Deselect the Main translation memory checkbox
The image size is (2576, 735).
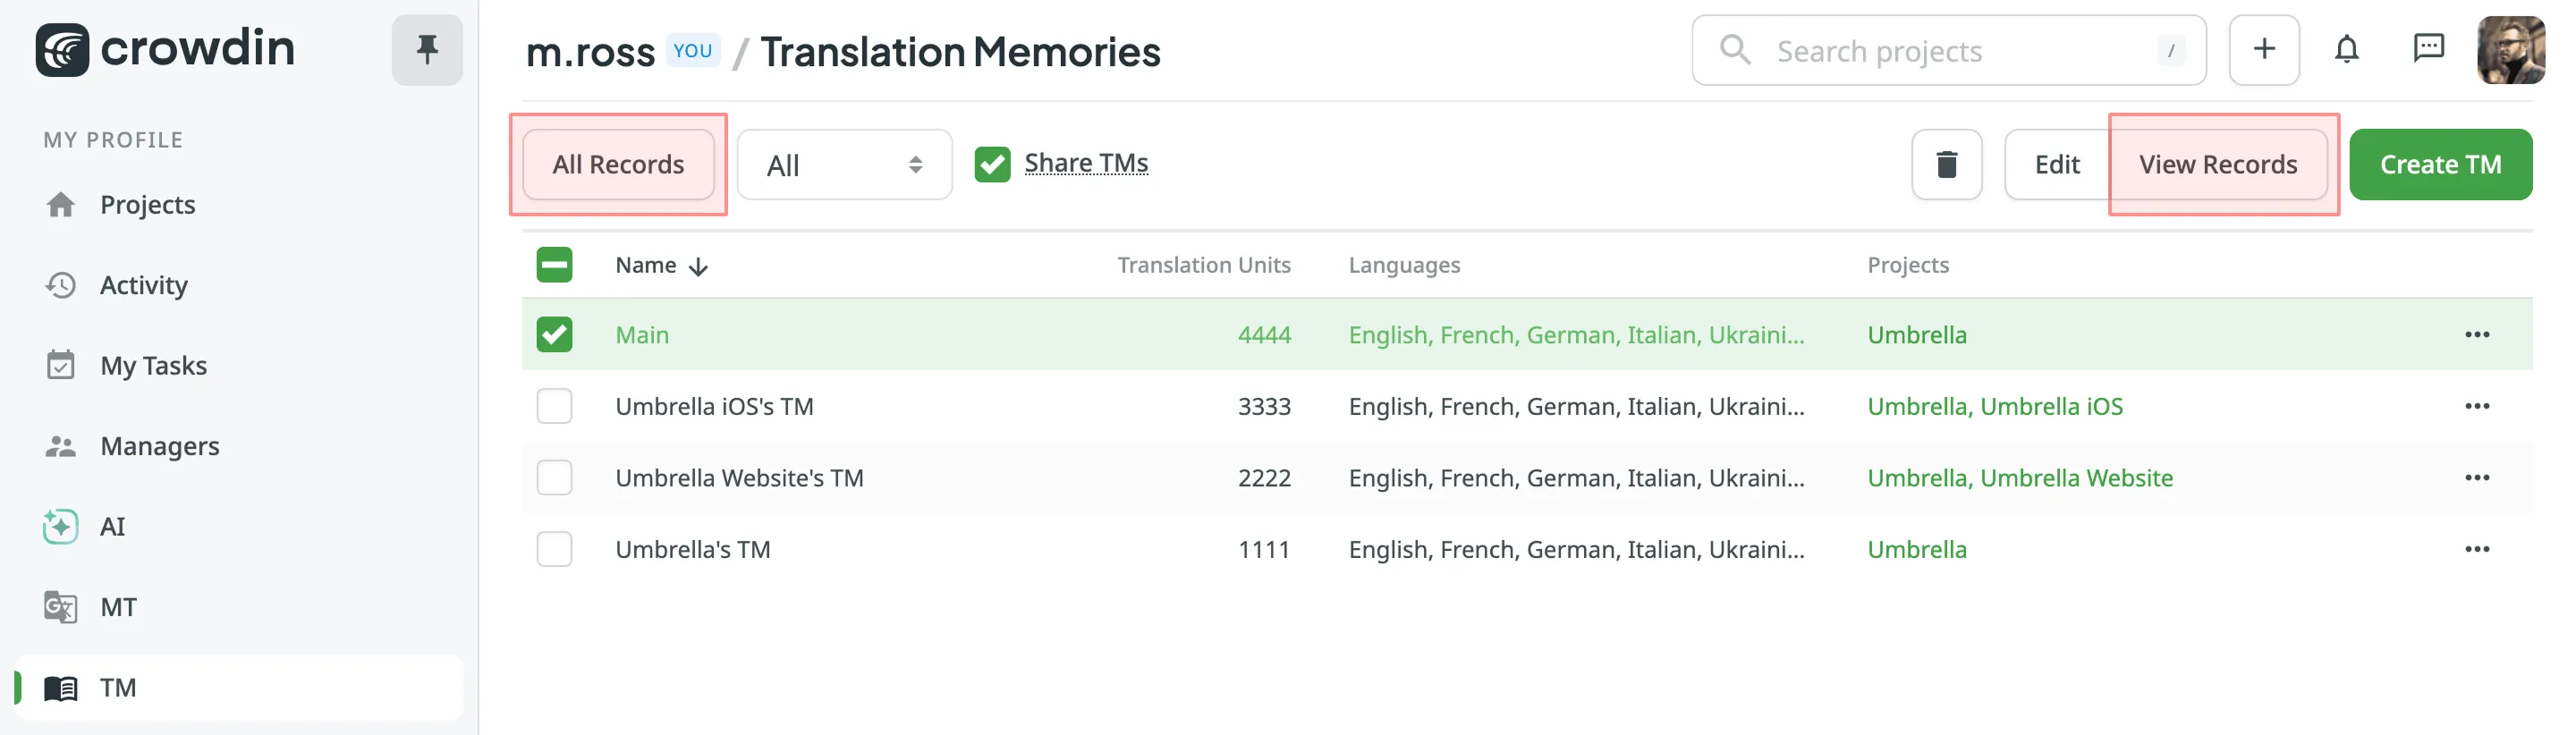tap(554, 334)
